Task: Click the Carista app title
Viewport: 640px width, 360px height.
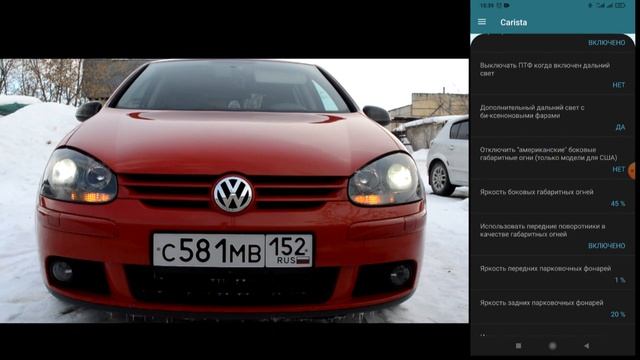Action: point(513,22)
